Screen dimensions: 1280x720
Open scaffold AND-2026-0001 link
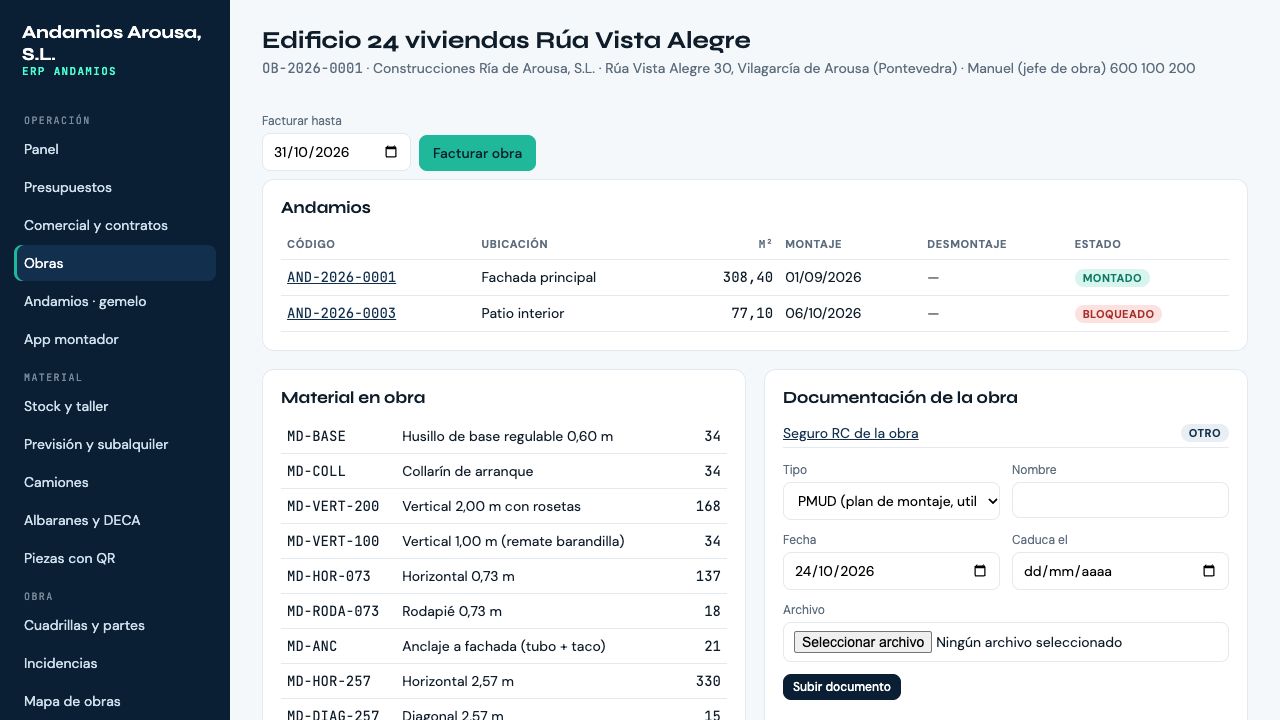pyautogui.click(x=341, y=277)
